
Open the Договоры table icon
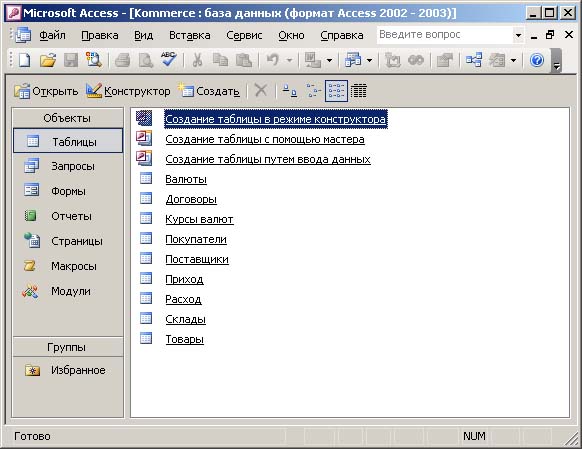click(x=146, y=199)
